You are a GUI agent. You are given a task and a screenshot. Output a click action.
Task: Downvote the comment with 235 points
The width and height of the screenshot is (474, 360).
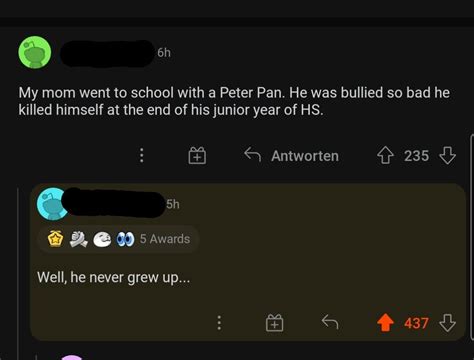point(447,156)
